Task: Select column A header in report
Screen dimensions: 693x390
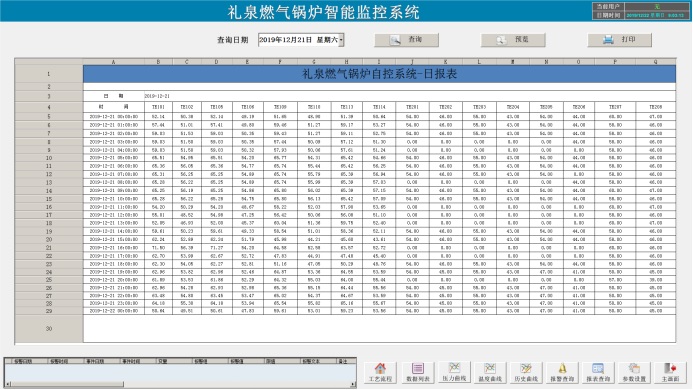Action: click(x=114, y=62)
